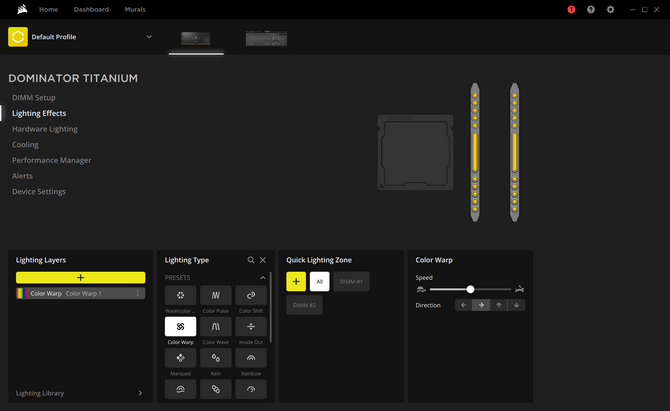670x411 pixels.
Task: Select the Marquee lighting preset
Action: coord(180,358)
